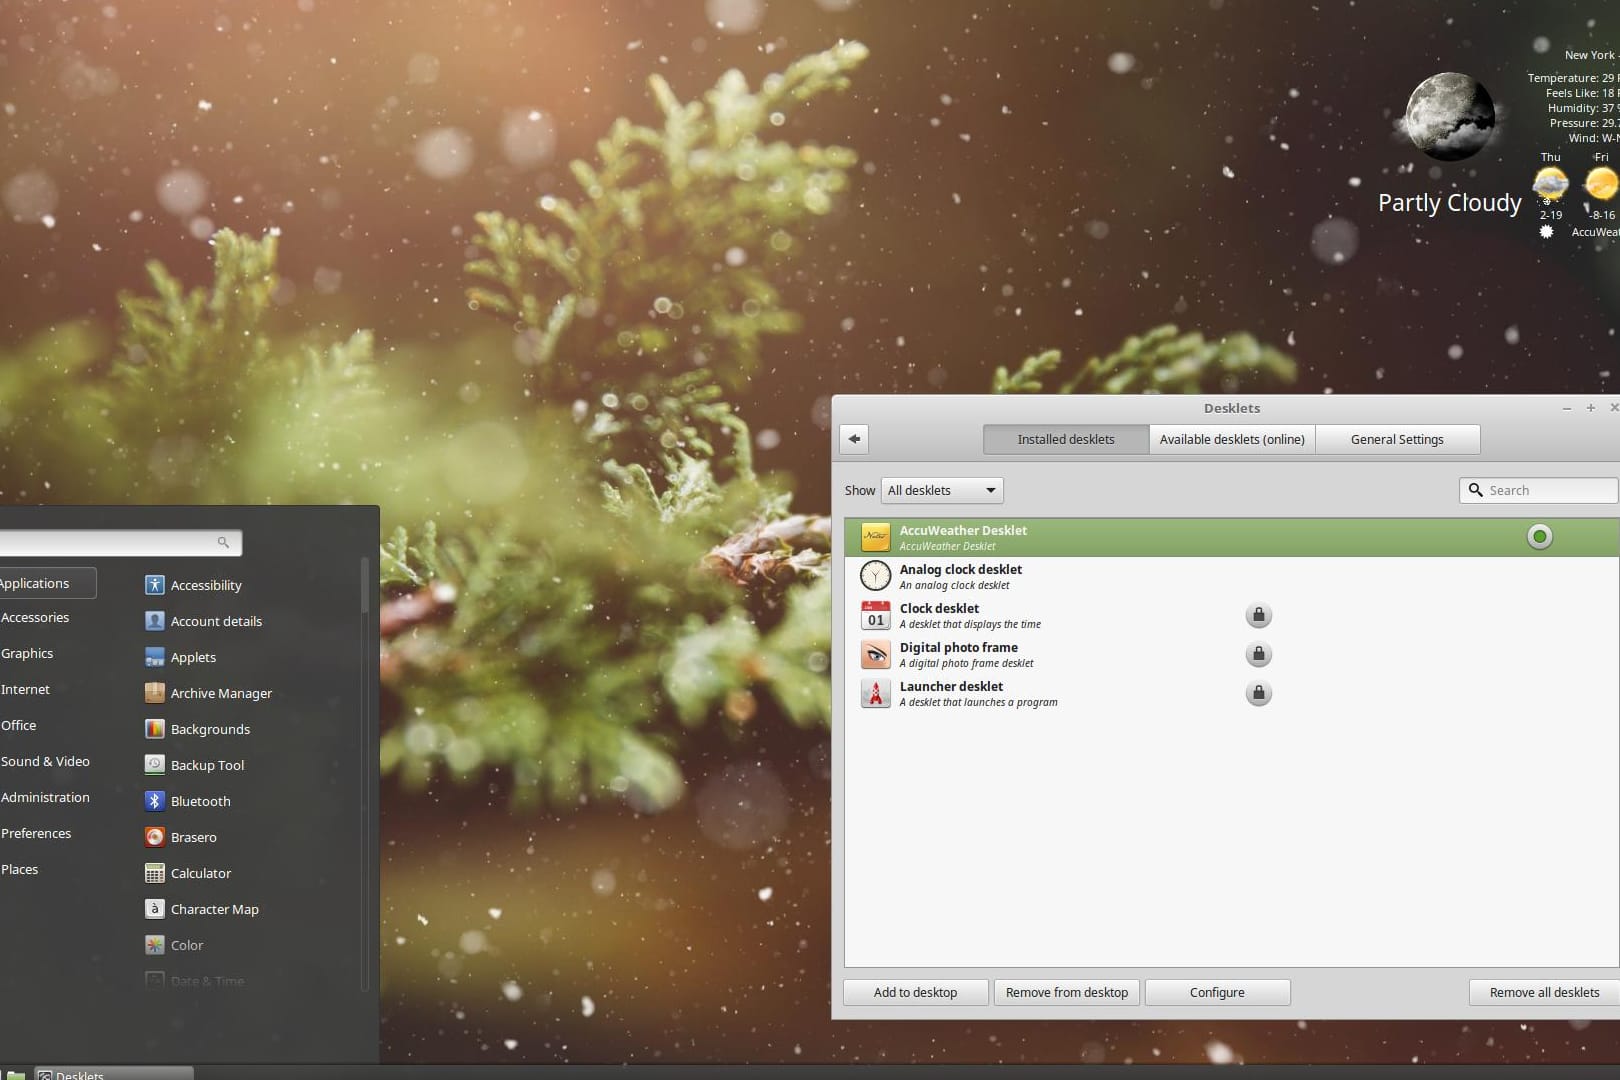This screenshot has width=1620, height=1080.
Task: Click the AccuWeather Desklet yellow icon
Action: pyautogui.click(x=875, y=538)
